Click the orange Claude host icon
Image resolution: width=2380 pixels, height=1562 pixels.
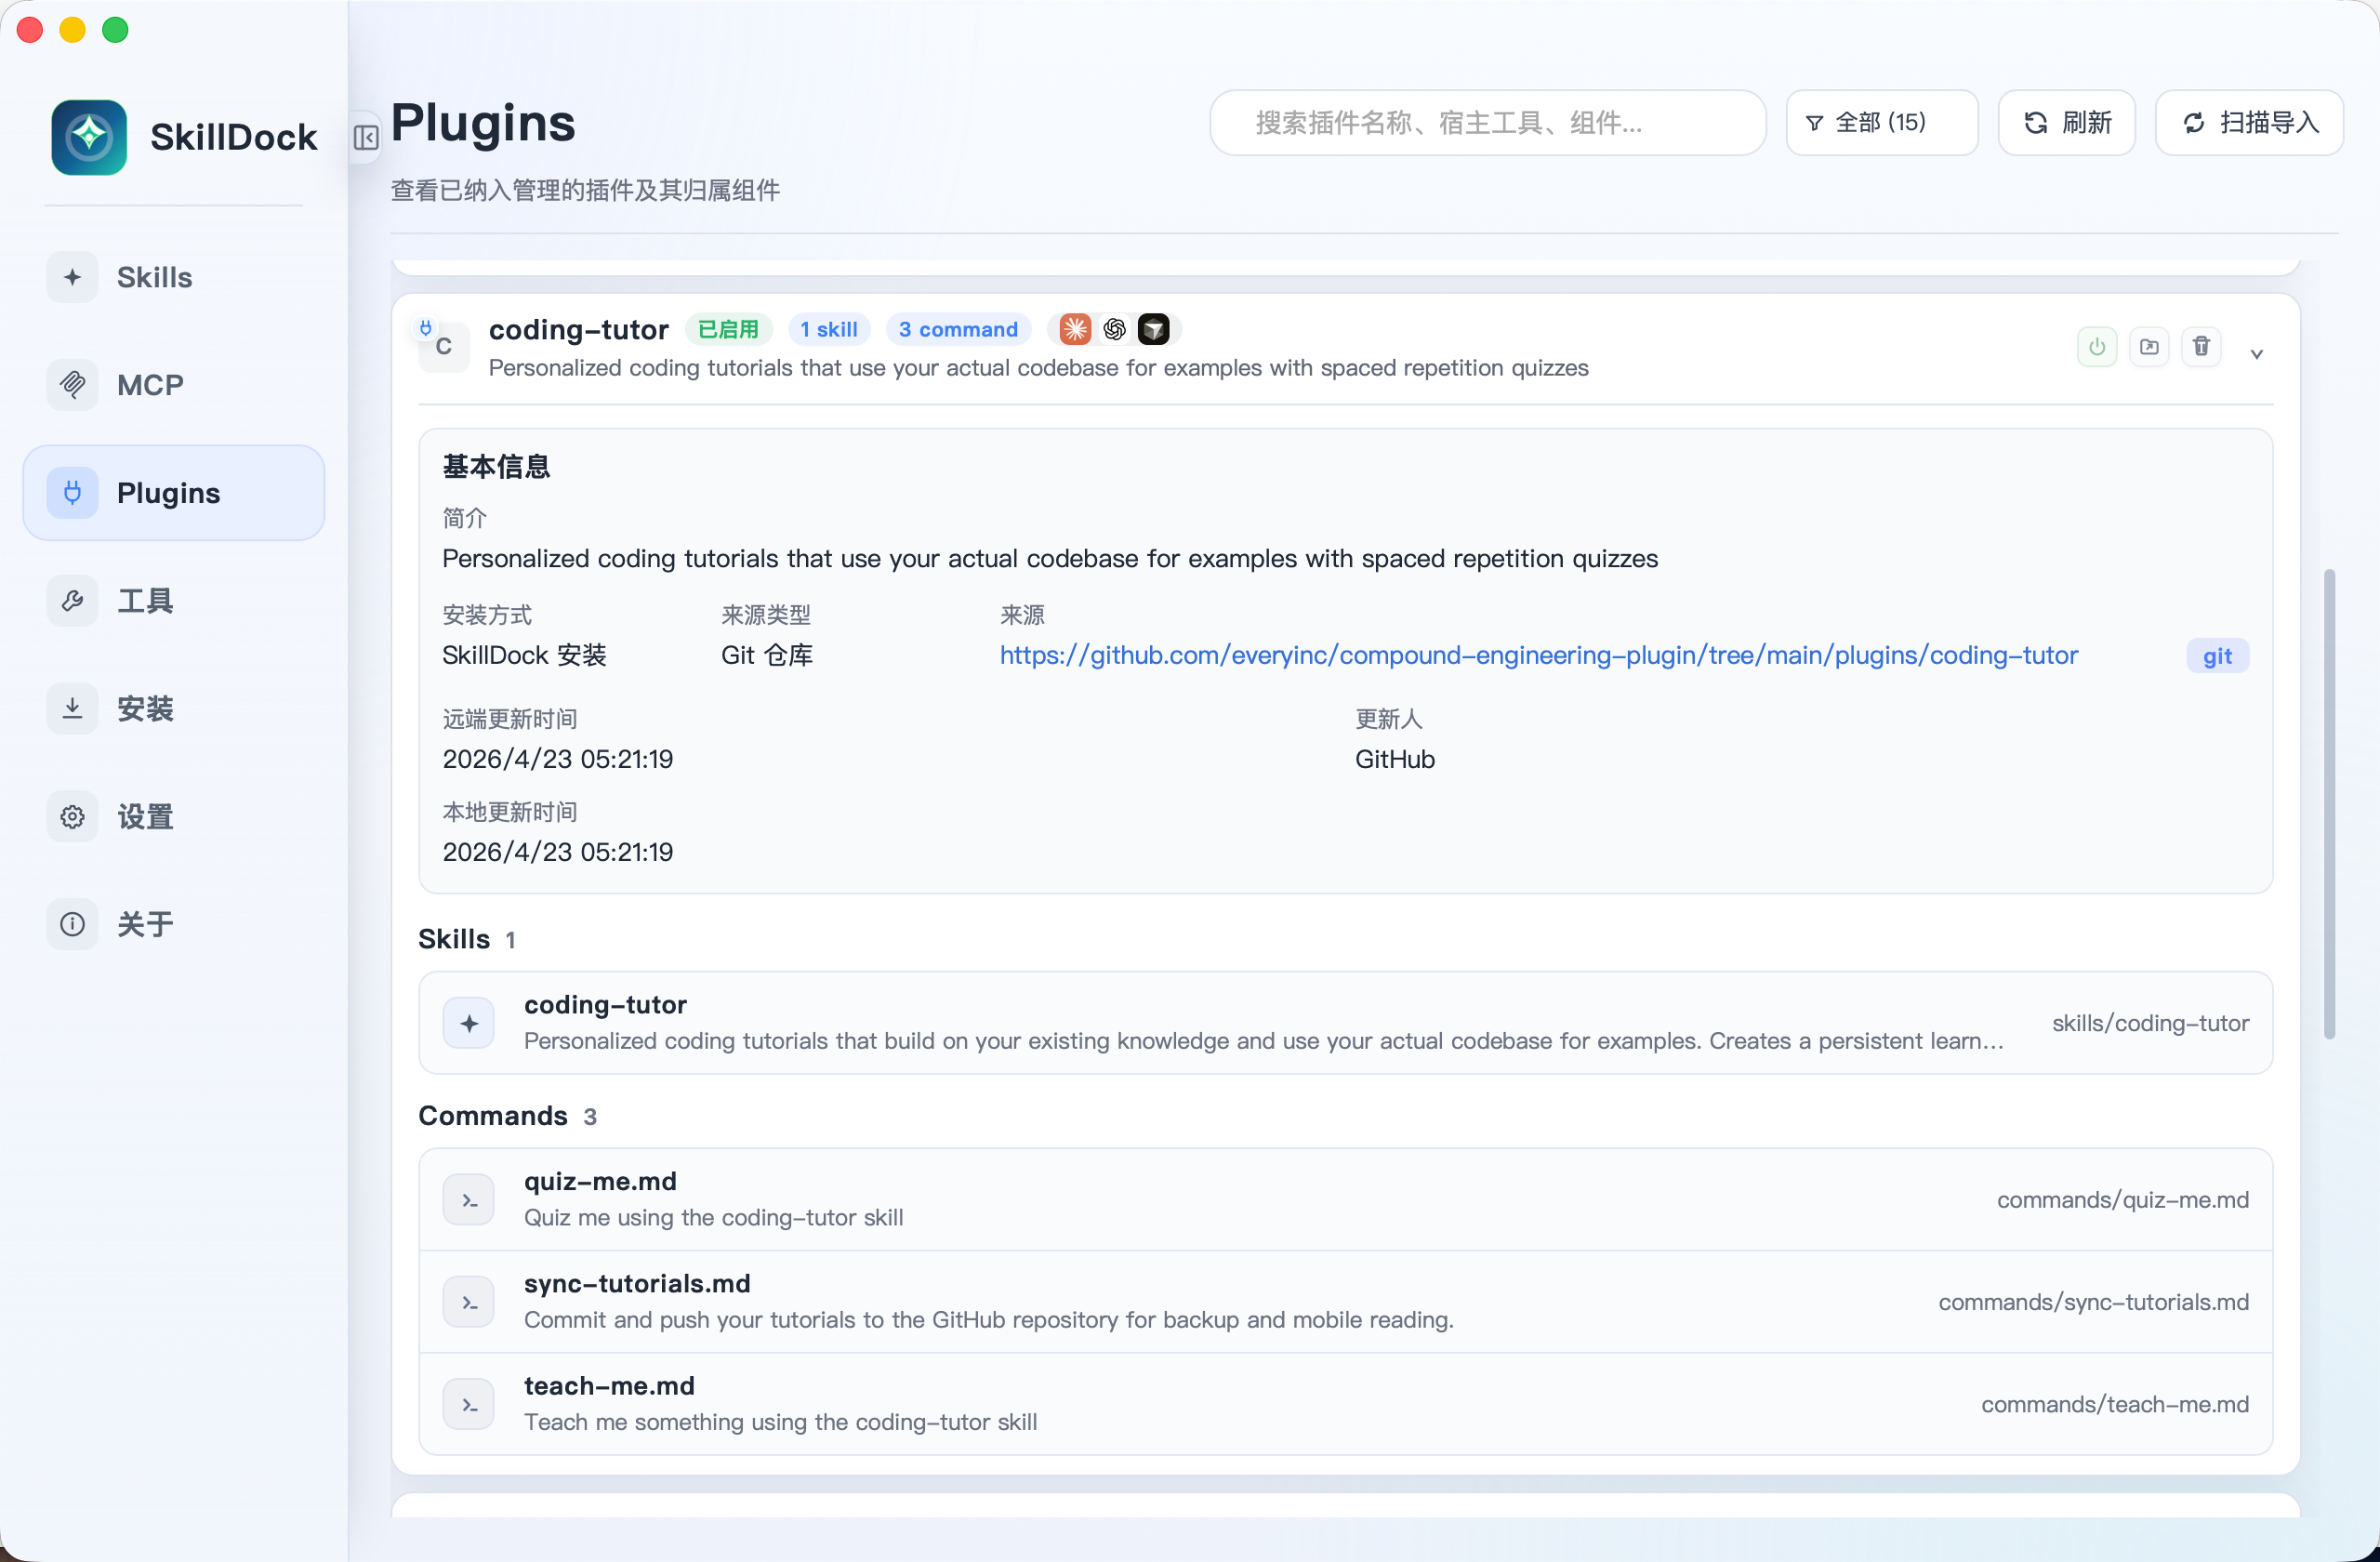coord(1075,329)
